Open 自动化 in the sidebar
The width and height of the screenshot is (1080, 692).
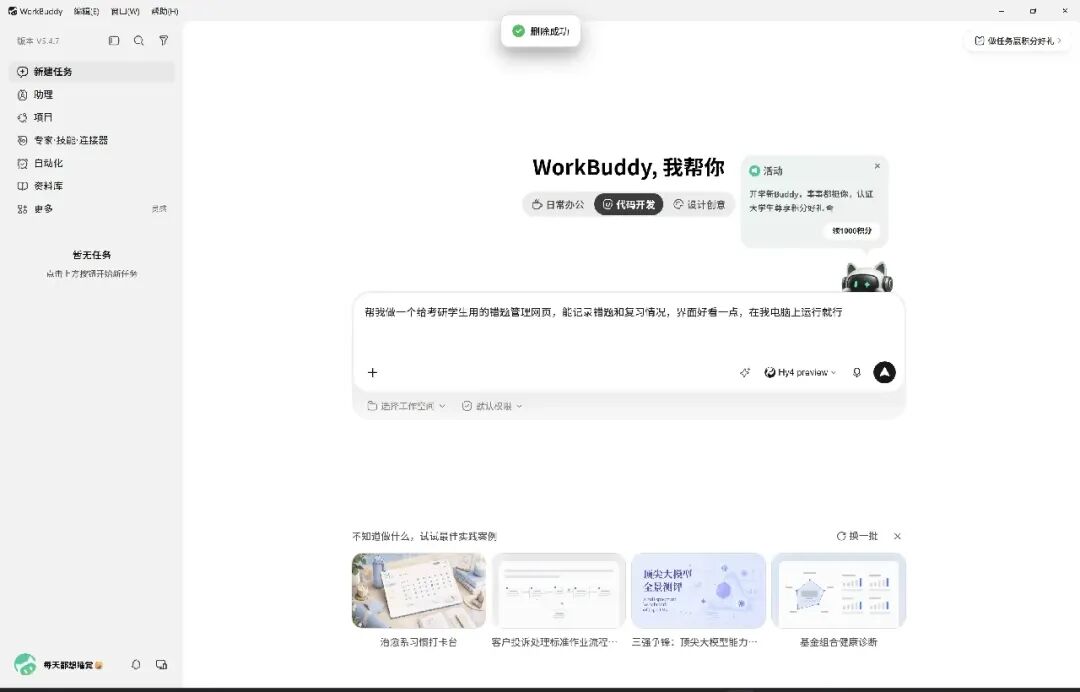tap(92, 163)
